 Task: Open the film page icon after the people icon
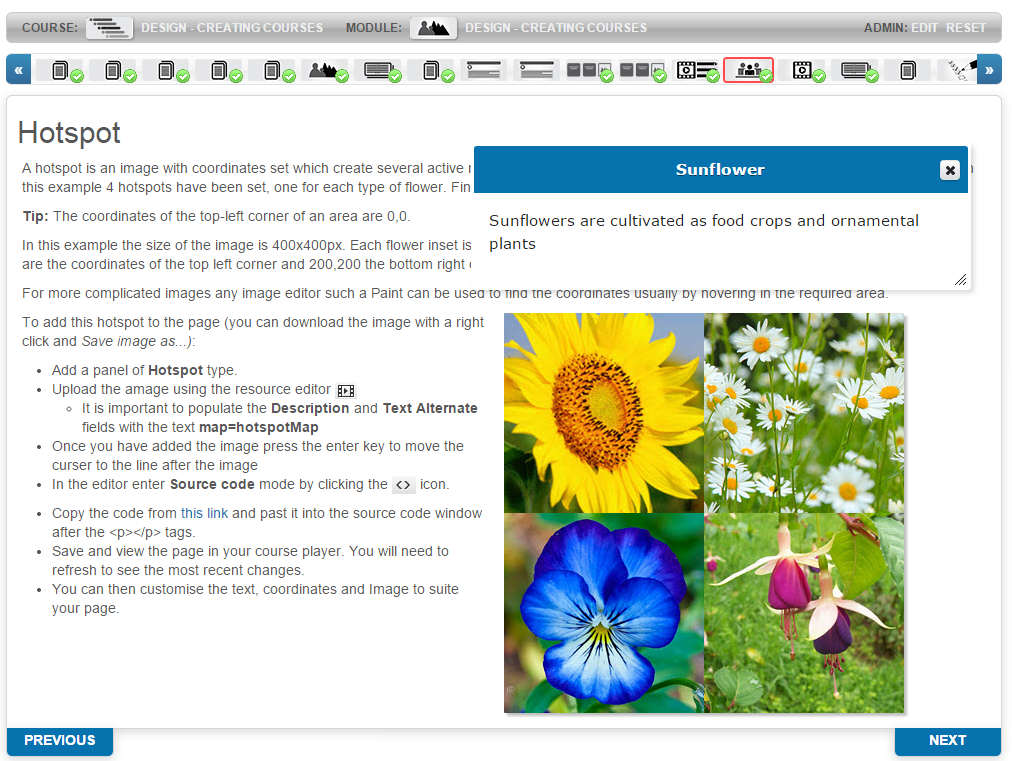click(803, 70)
